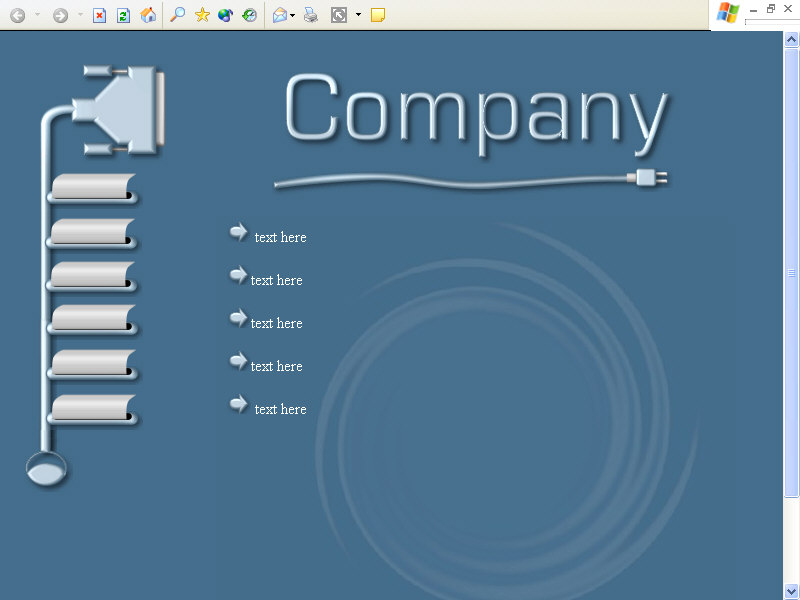Click the topmost 'text here' link
The height and width of the screenshot is (600, 800).
point(281,237)
